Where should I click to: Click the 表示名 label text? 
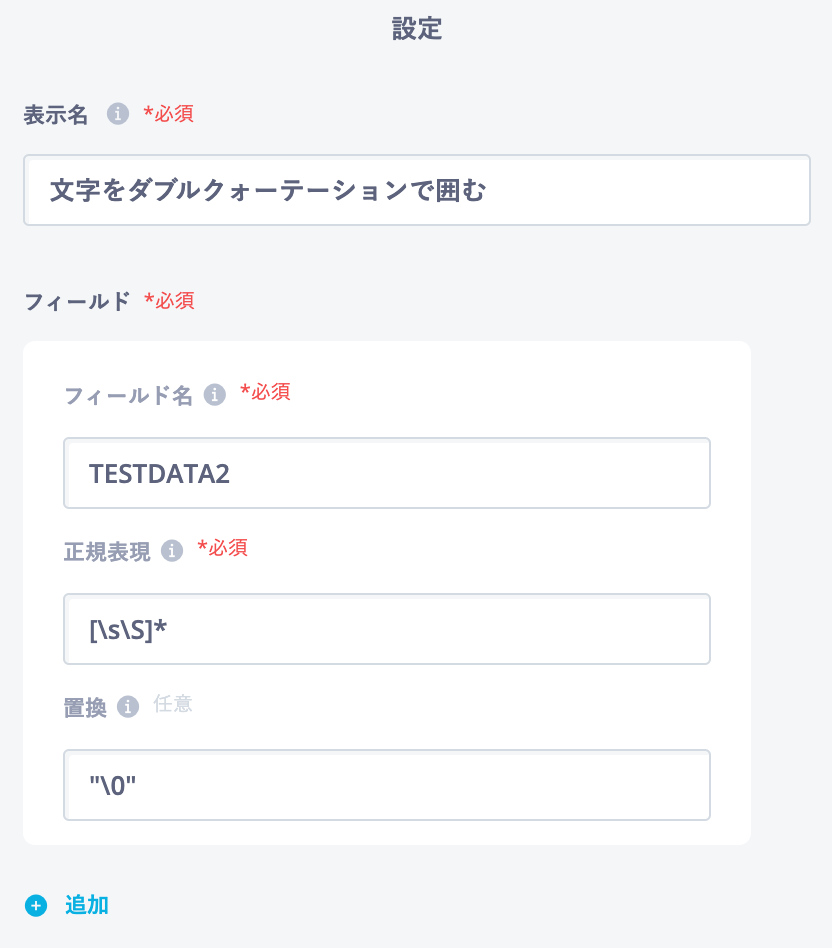tap(56, 115)
